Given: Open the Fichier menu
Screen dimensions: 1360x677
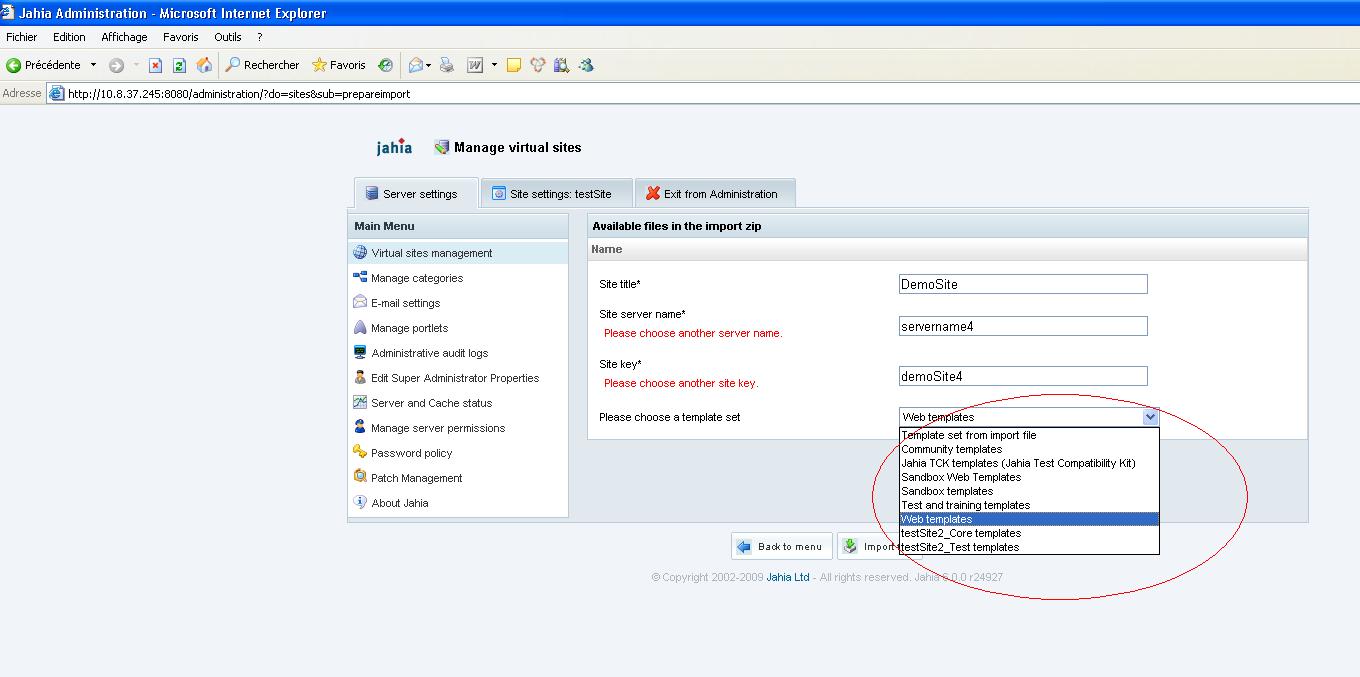Looking at the screenshot, I should [22, 37].
